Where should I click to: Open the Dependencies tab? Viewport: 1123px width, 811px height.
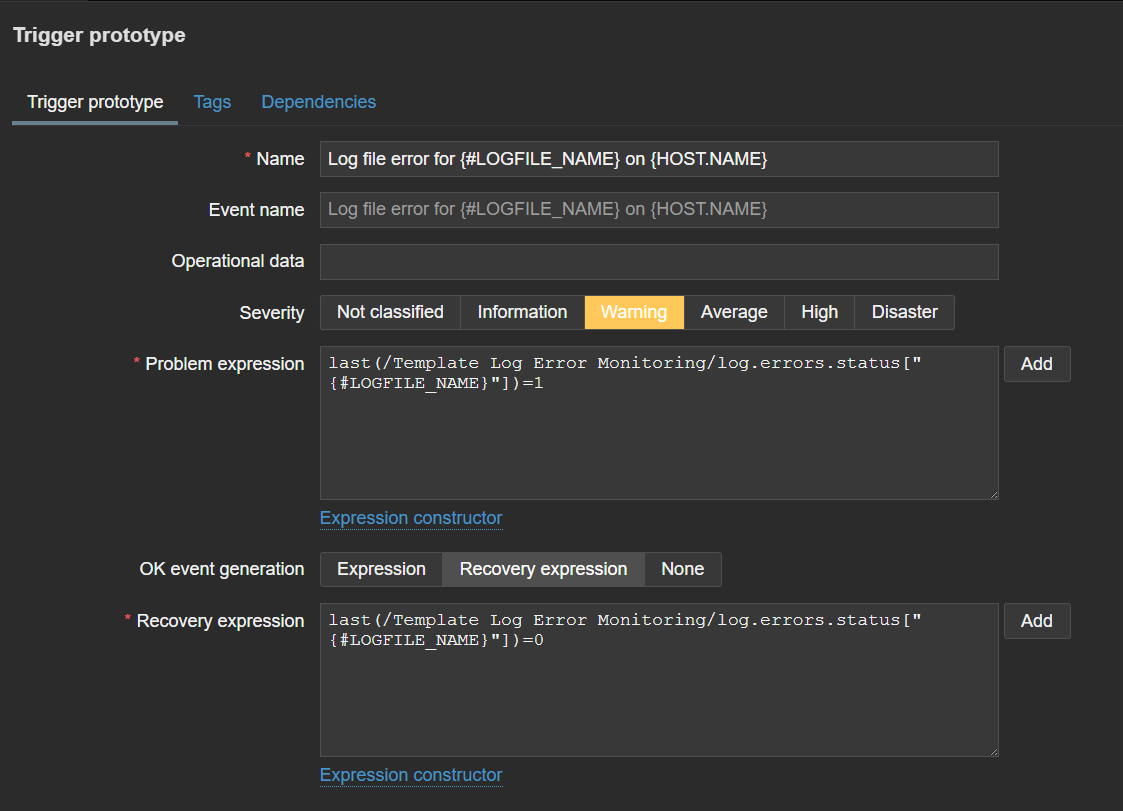coord(319,102)
